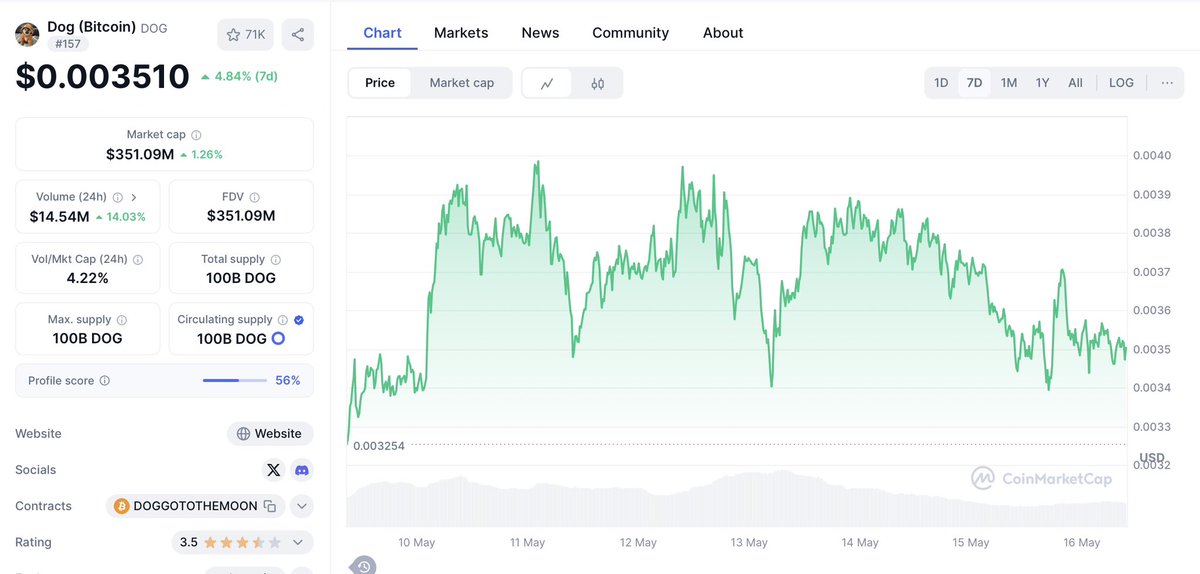Open the Markets tab
The image size is (1200, 574).
461,33
